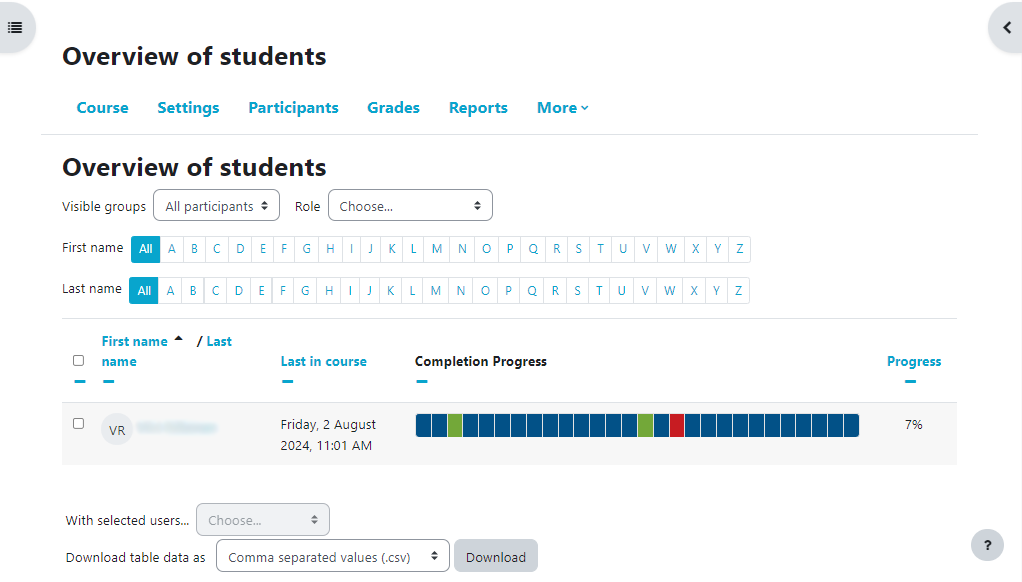The height and width of the screenshot is (582, 1022).
Task: Collapse the Last in course column
Action: (287, 380)
